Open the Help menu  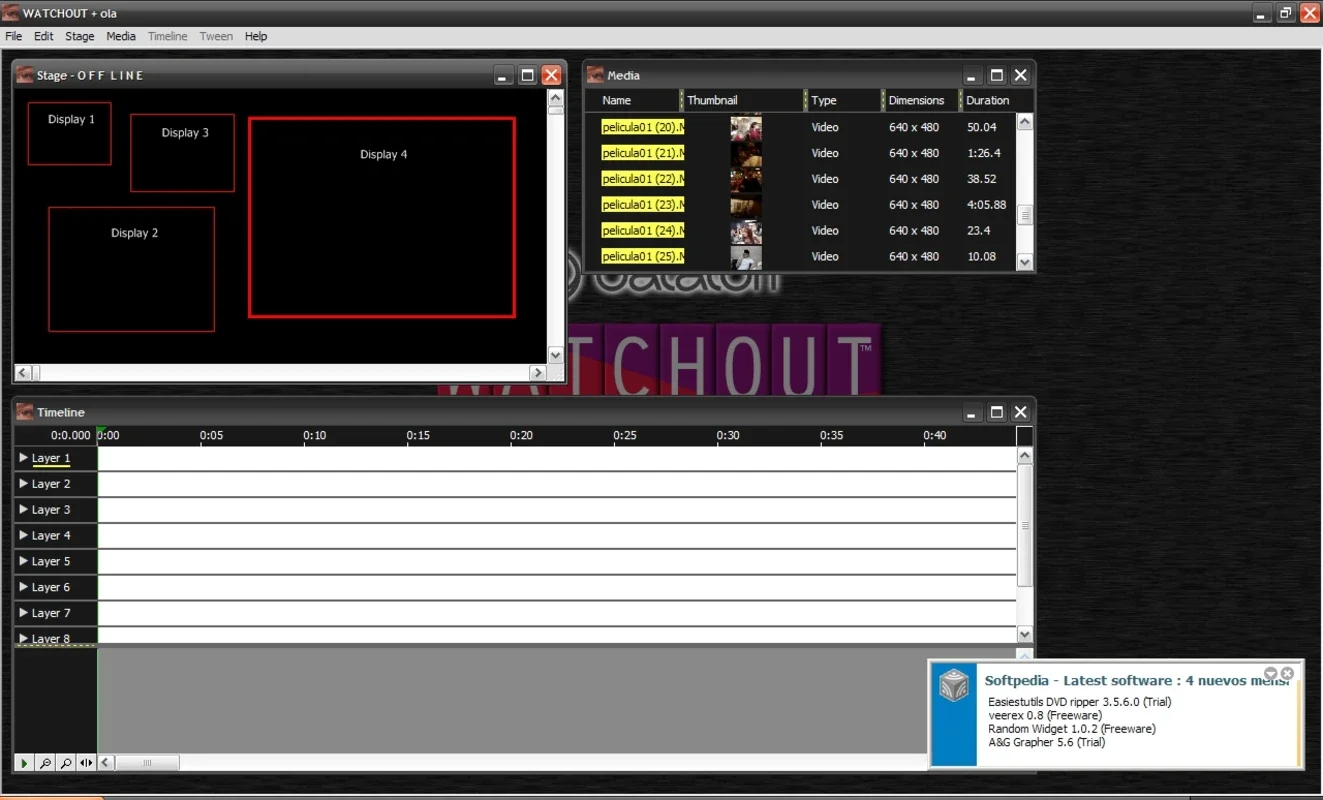pyautogui.click(x=256, y=36)
